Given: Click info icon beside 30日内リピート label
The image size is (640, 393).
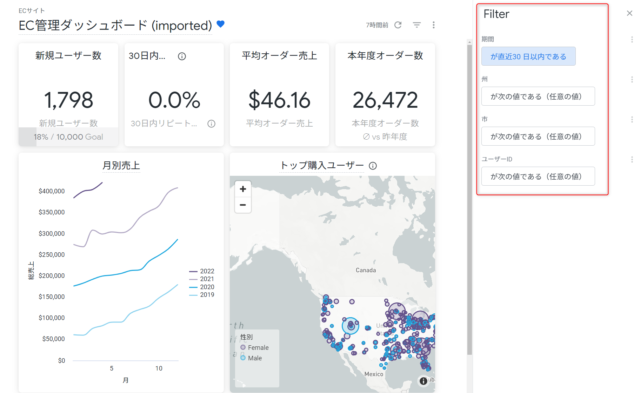Looking at the screenshot, I should 211,124.
